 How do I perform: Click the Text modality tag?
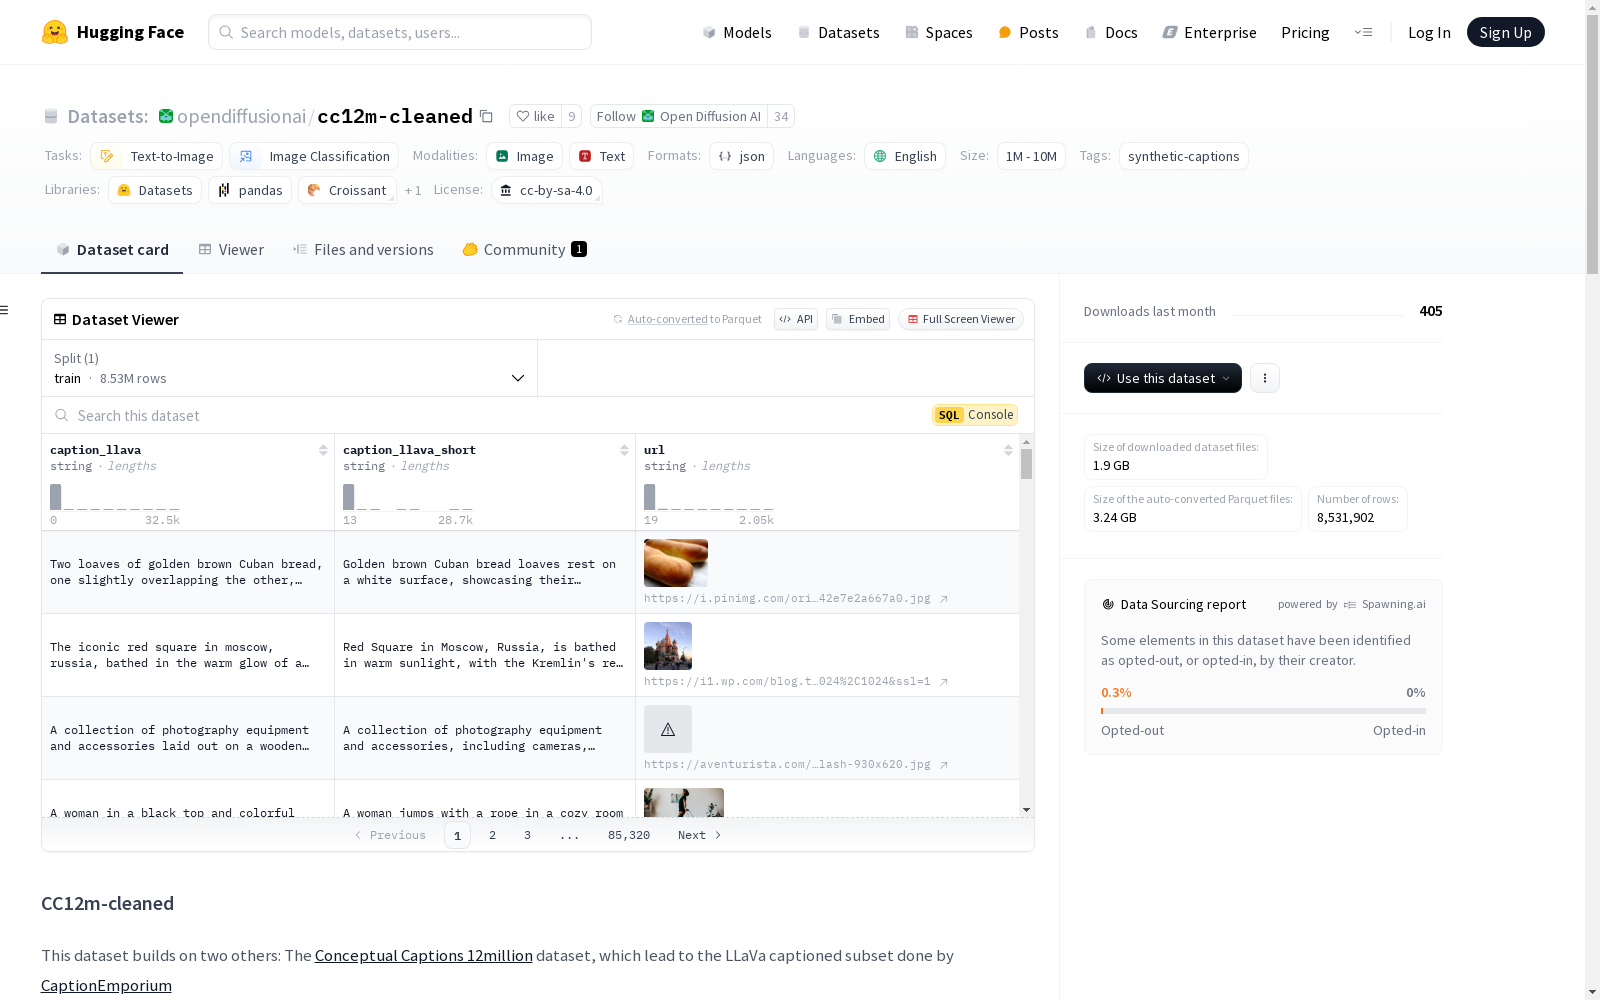coord(601,156)
